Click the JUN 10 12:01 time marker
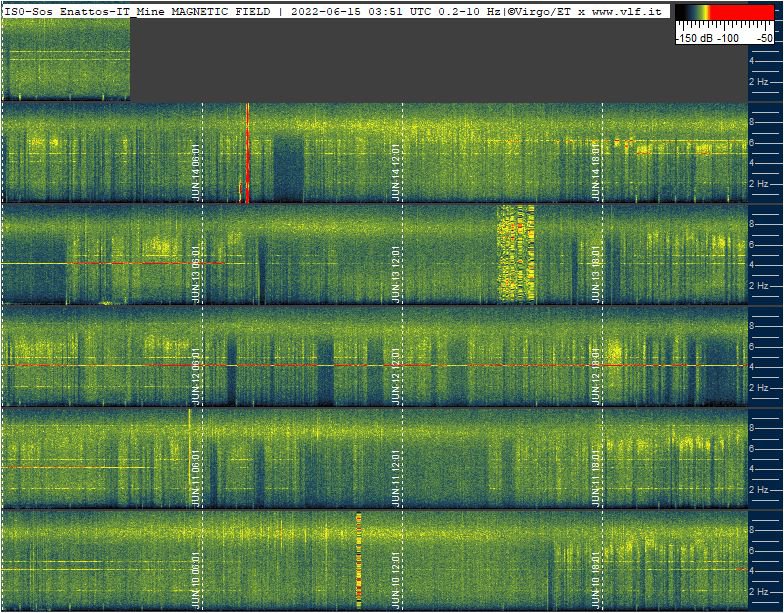784x613 pixels. 397,580
